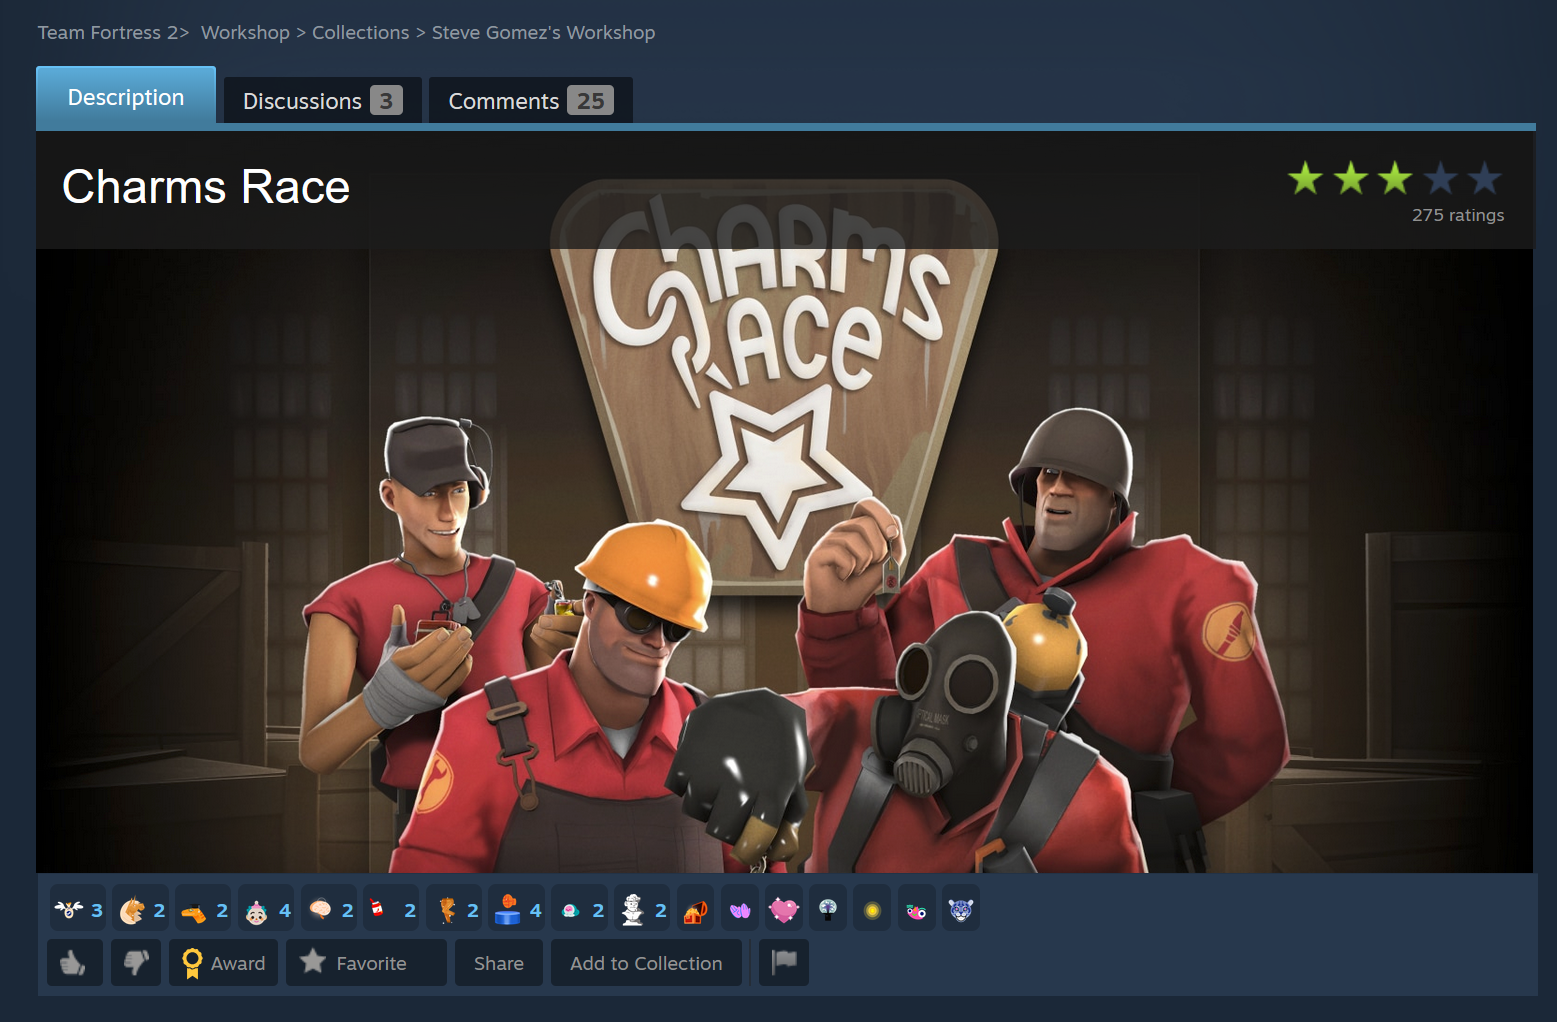Click the winged medal award with count 3
The height and width of the screenshot is (1022, 1557).
[78, 909]
